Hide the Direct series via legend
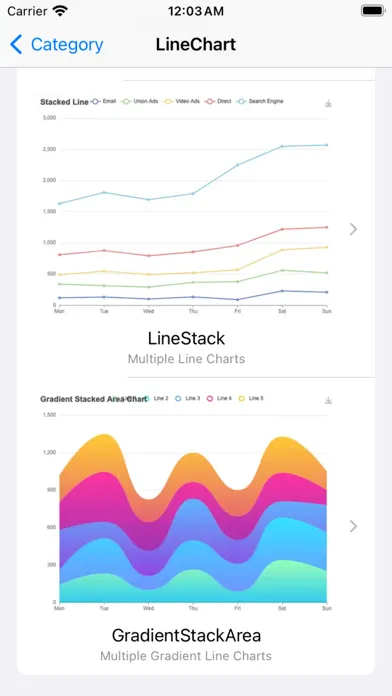Image resolution: width=392 pixels, height=696 pixels. (218, 101)
